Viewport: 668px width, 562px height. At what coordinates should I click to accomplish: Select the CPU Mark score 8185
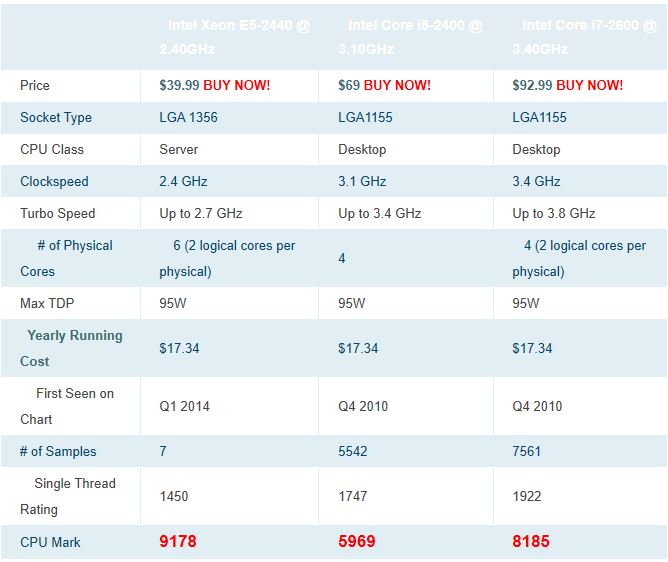(531, 542)
